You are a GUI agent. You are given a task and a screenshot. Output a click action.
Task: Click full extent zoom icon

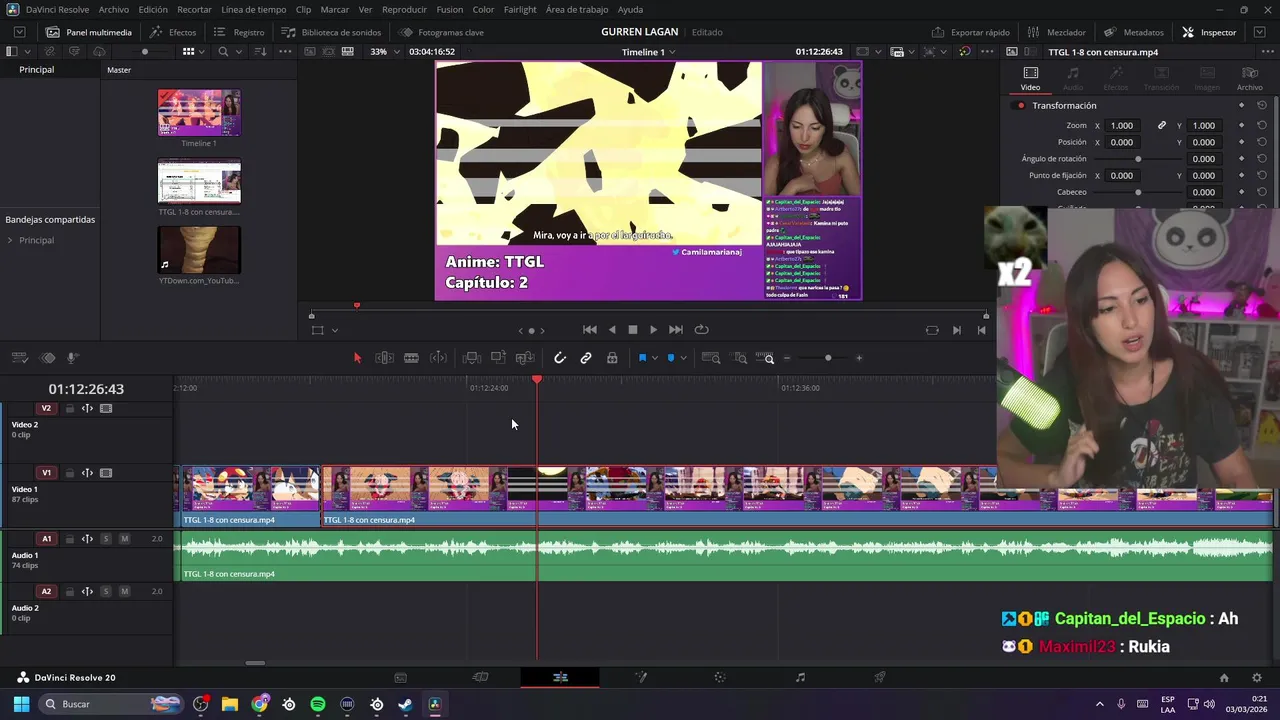point(711,358)
